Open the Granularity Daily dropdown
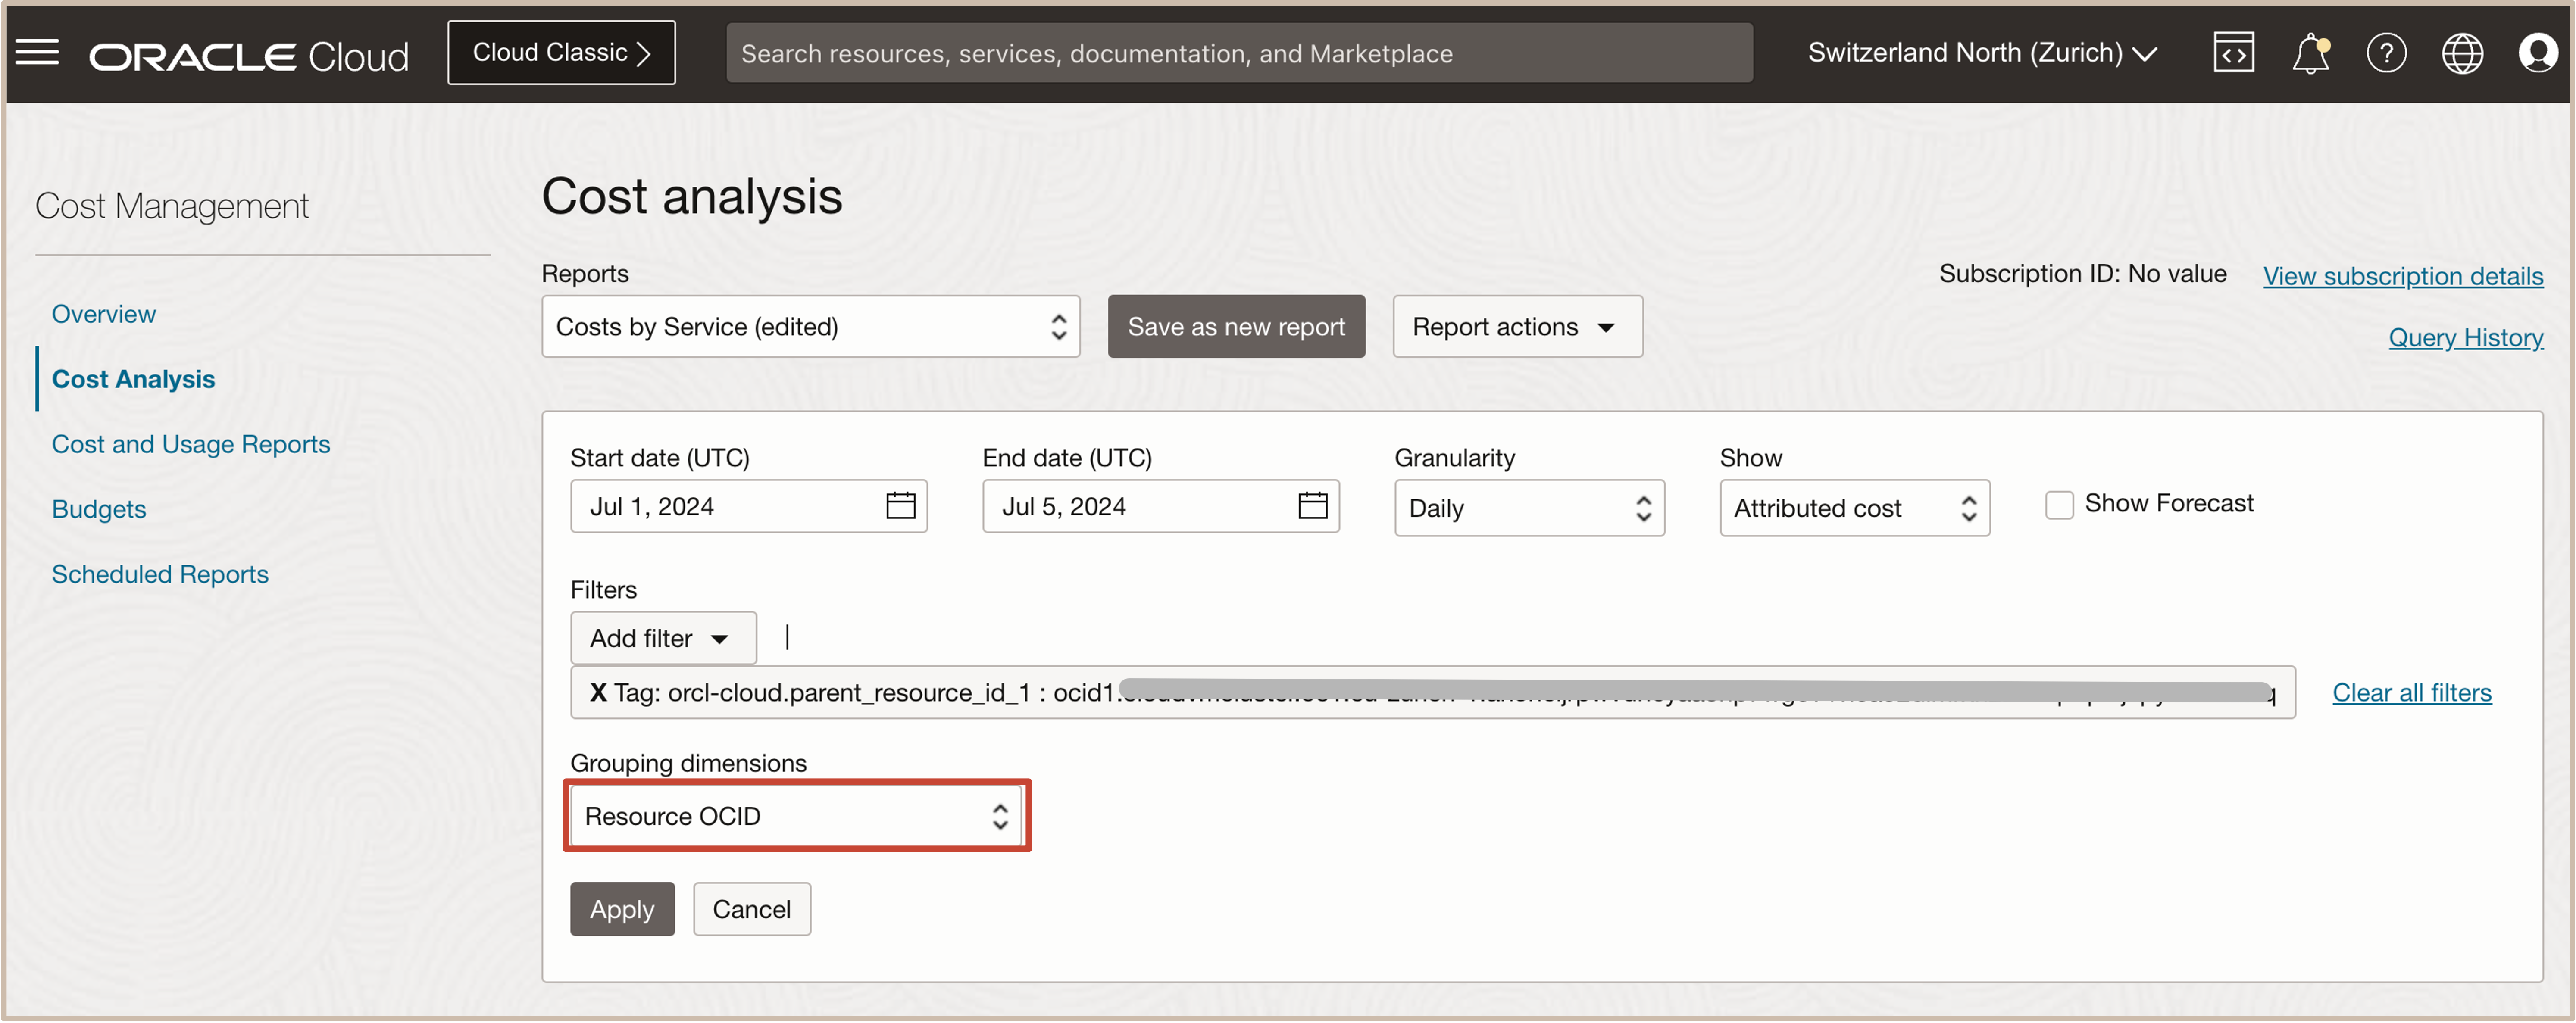Screen dimensions: 2576x1023 click(x=1528, y=508)
